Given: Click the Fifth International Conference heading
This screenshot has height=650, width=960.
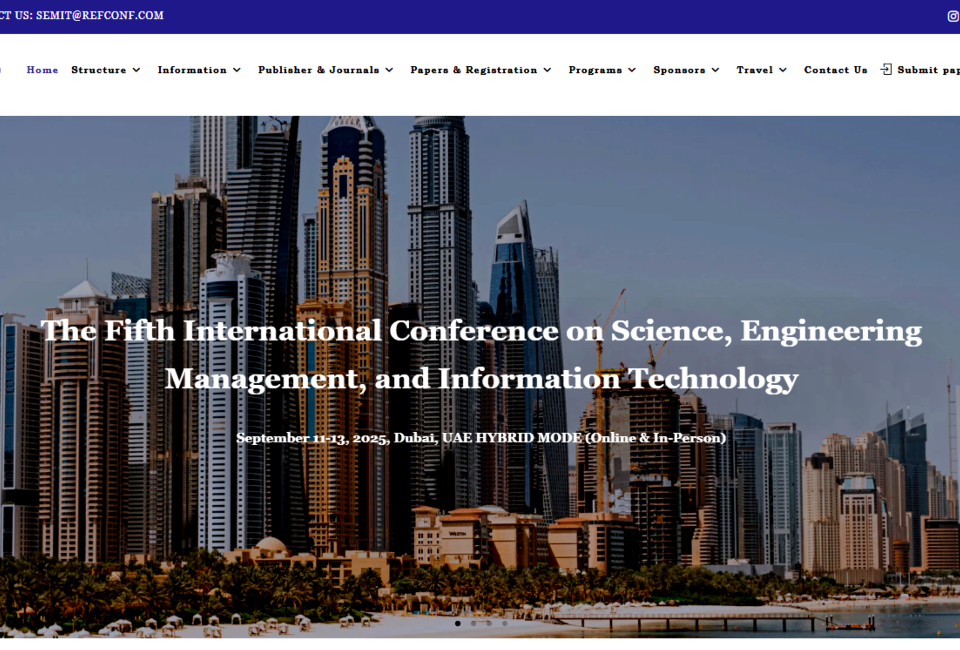Looking at the screenshot, I should 481,354.
